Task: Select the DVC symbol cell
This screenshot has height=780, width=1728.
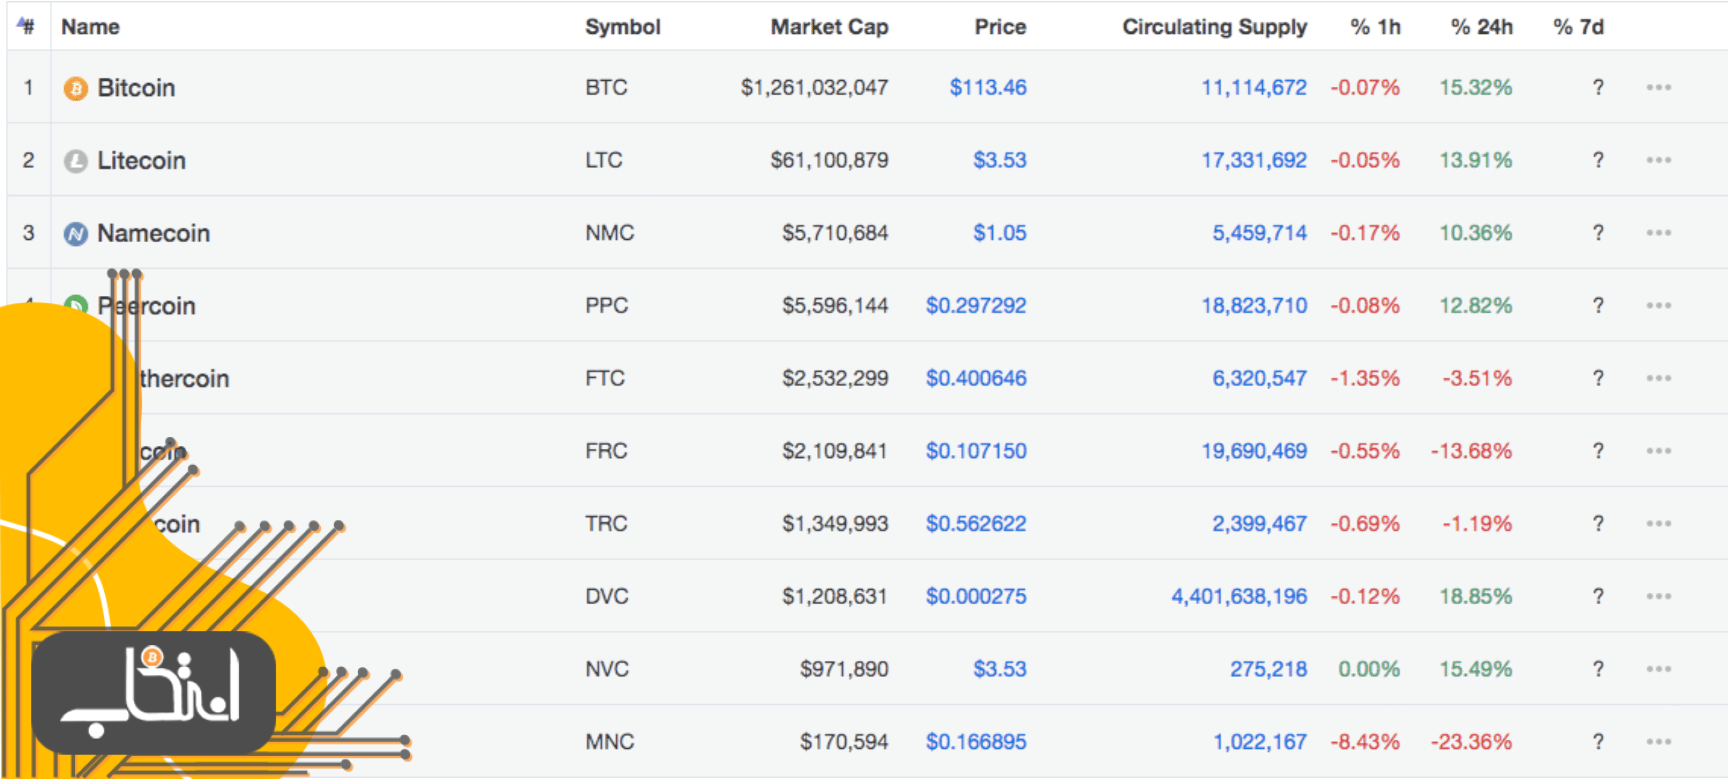Action: [x=607, y=596]
